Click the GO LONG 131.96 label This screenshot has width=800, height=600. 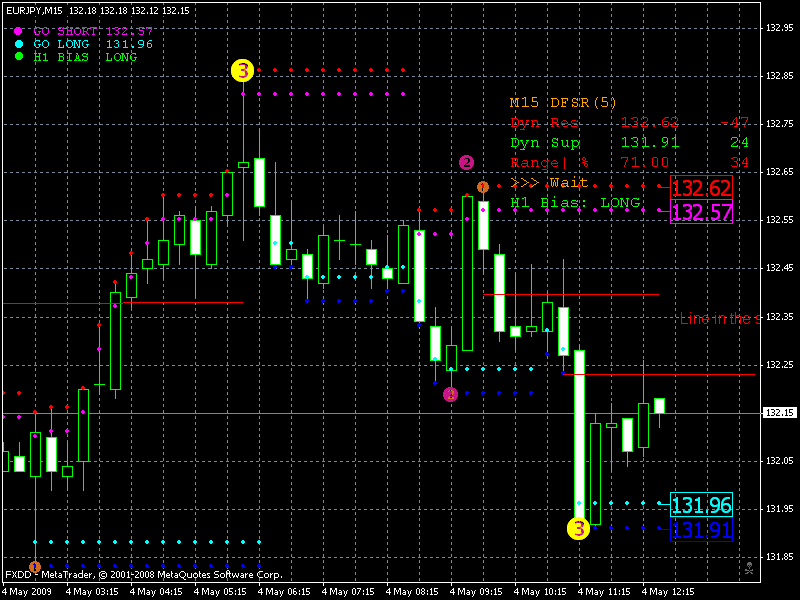(93, 44)
